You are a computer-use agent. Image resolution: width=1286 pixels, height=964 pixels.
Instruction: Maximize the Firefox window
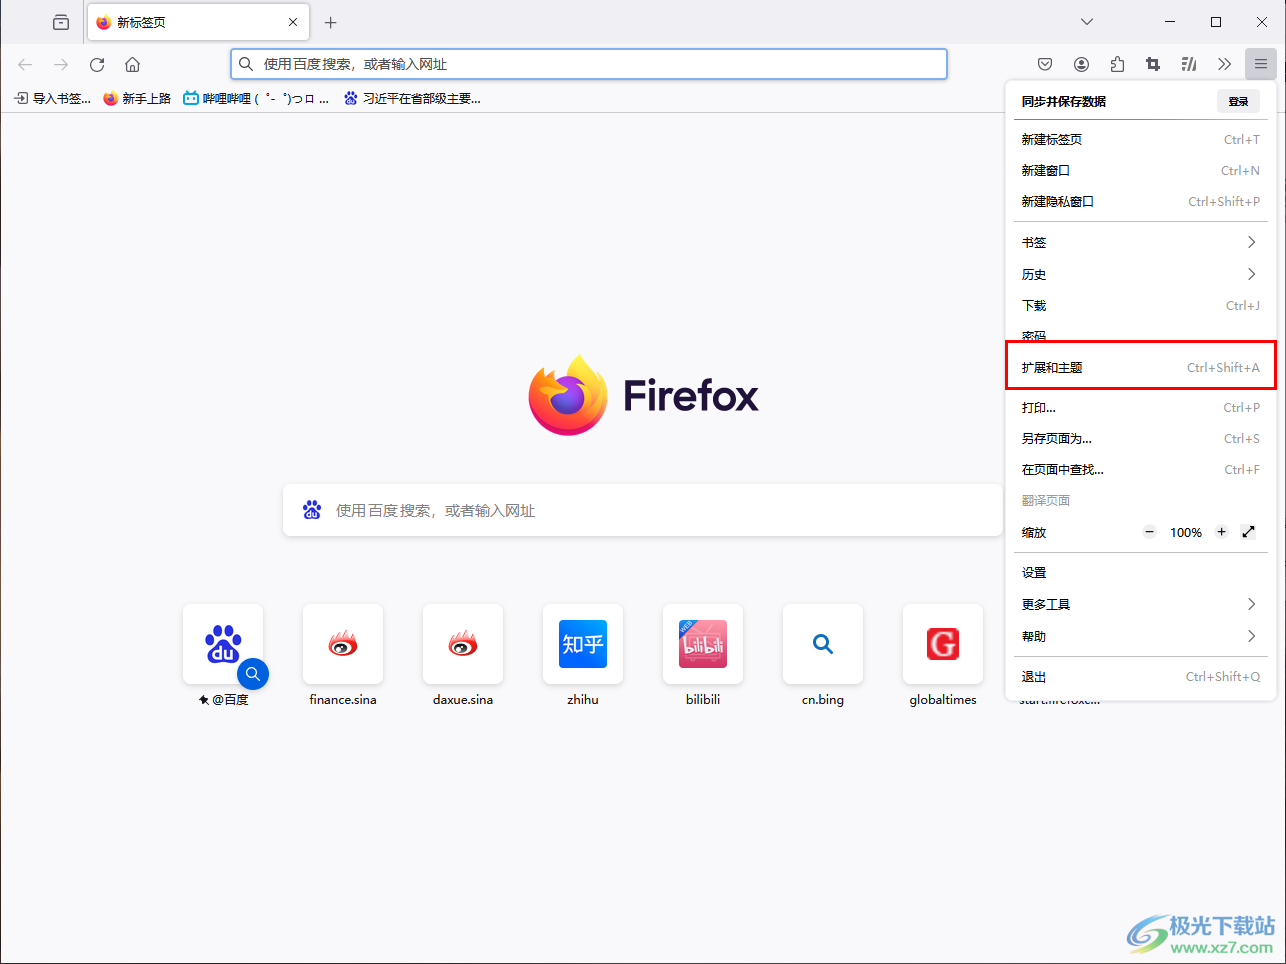pos(1216,22)
